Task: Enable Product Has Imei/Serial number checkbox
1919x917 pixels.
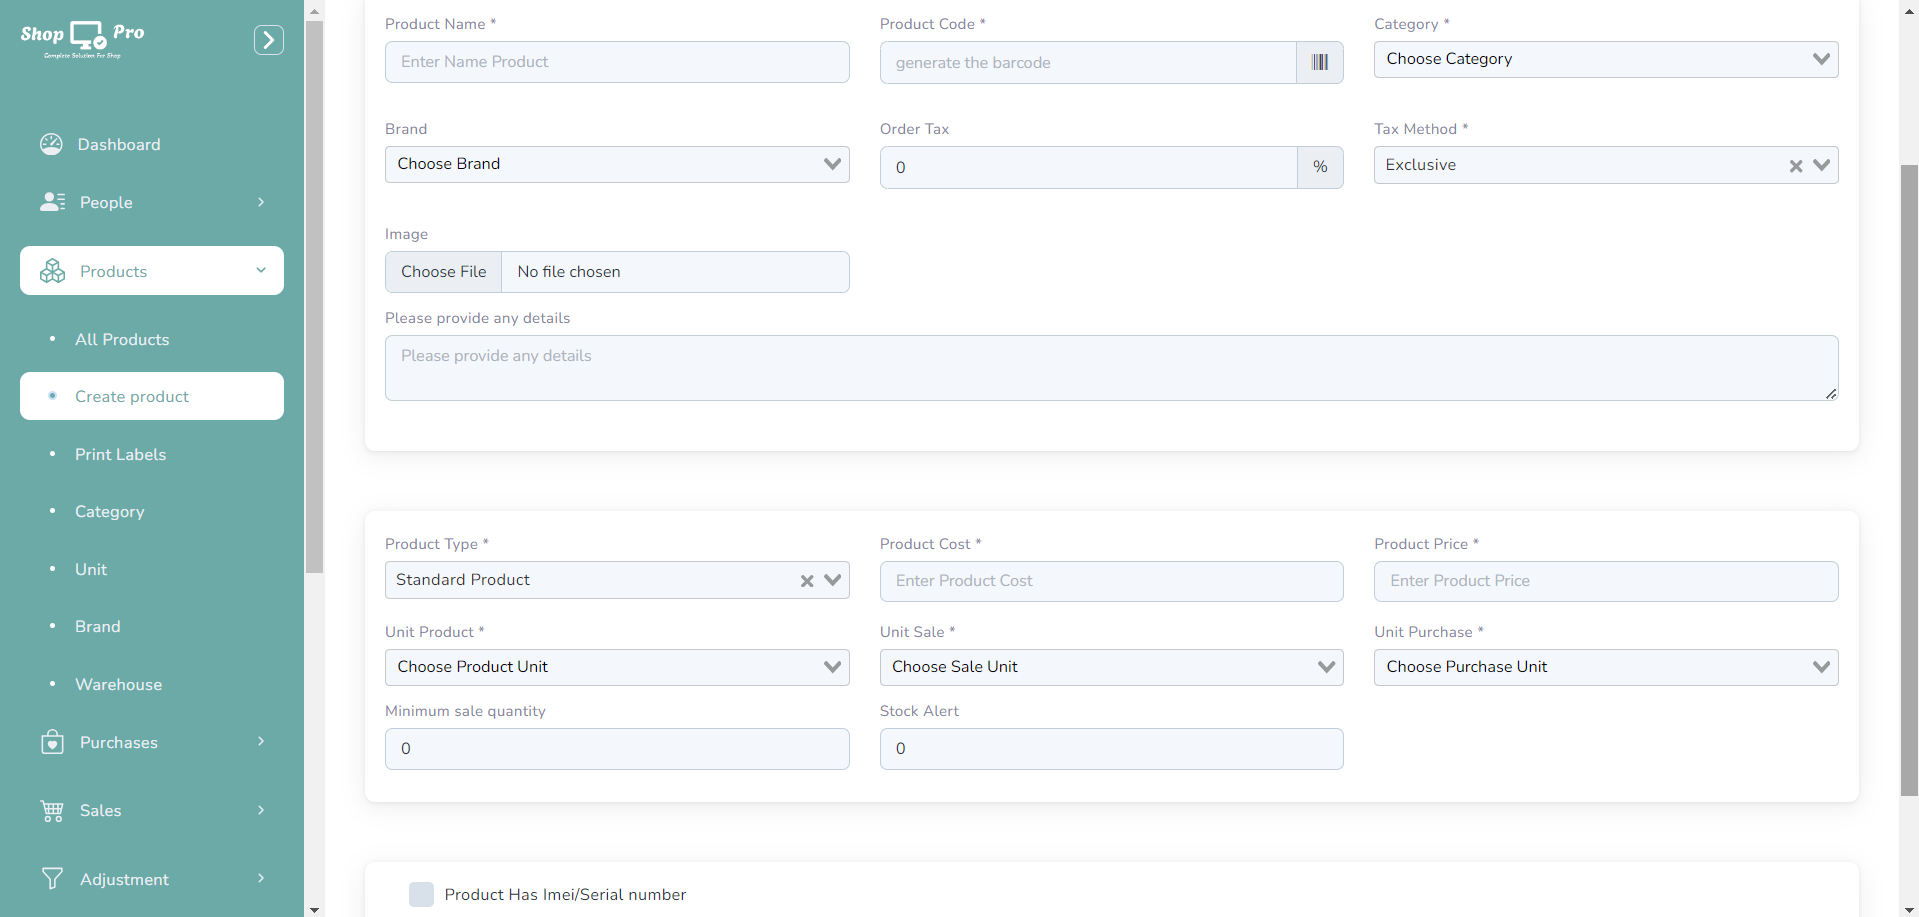Action: (x=421, y=894)
